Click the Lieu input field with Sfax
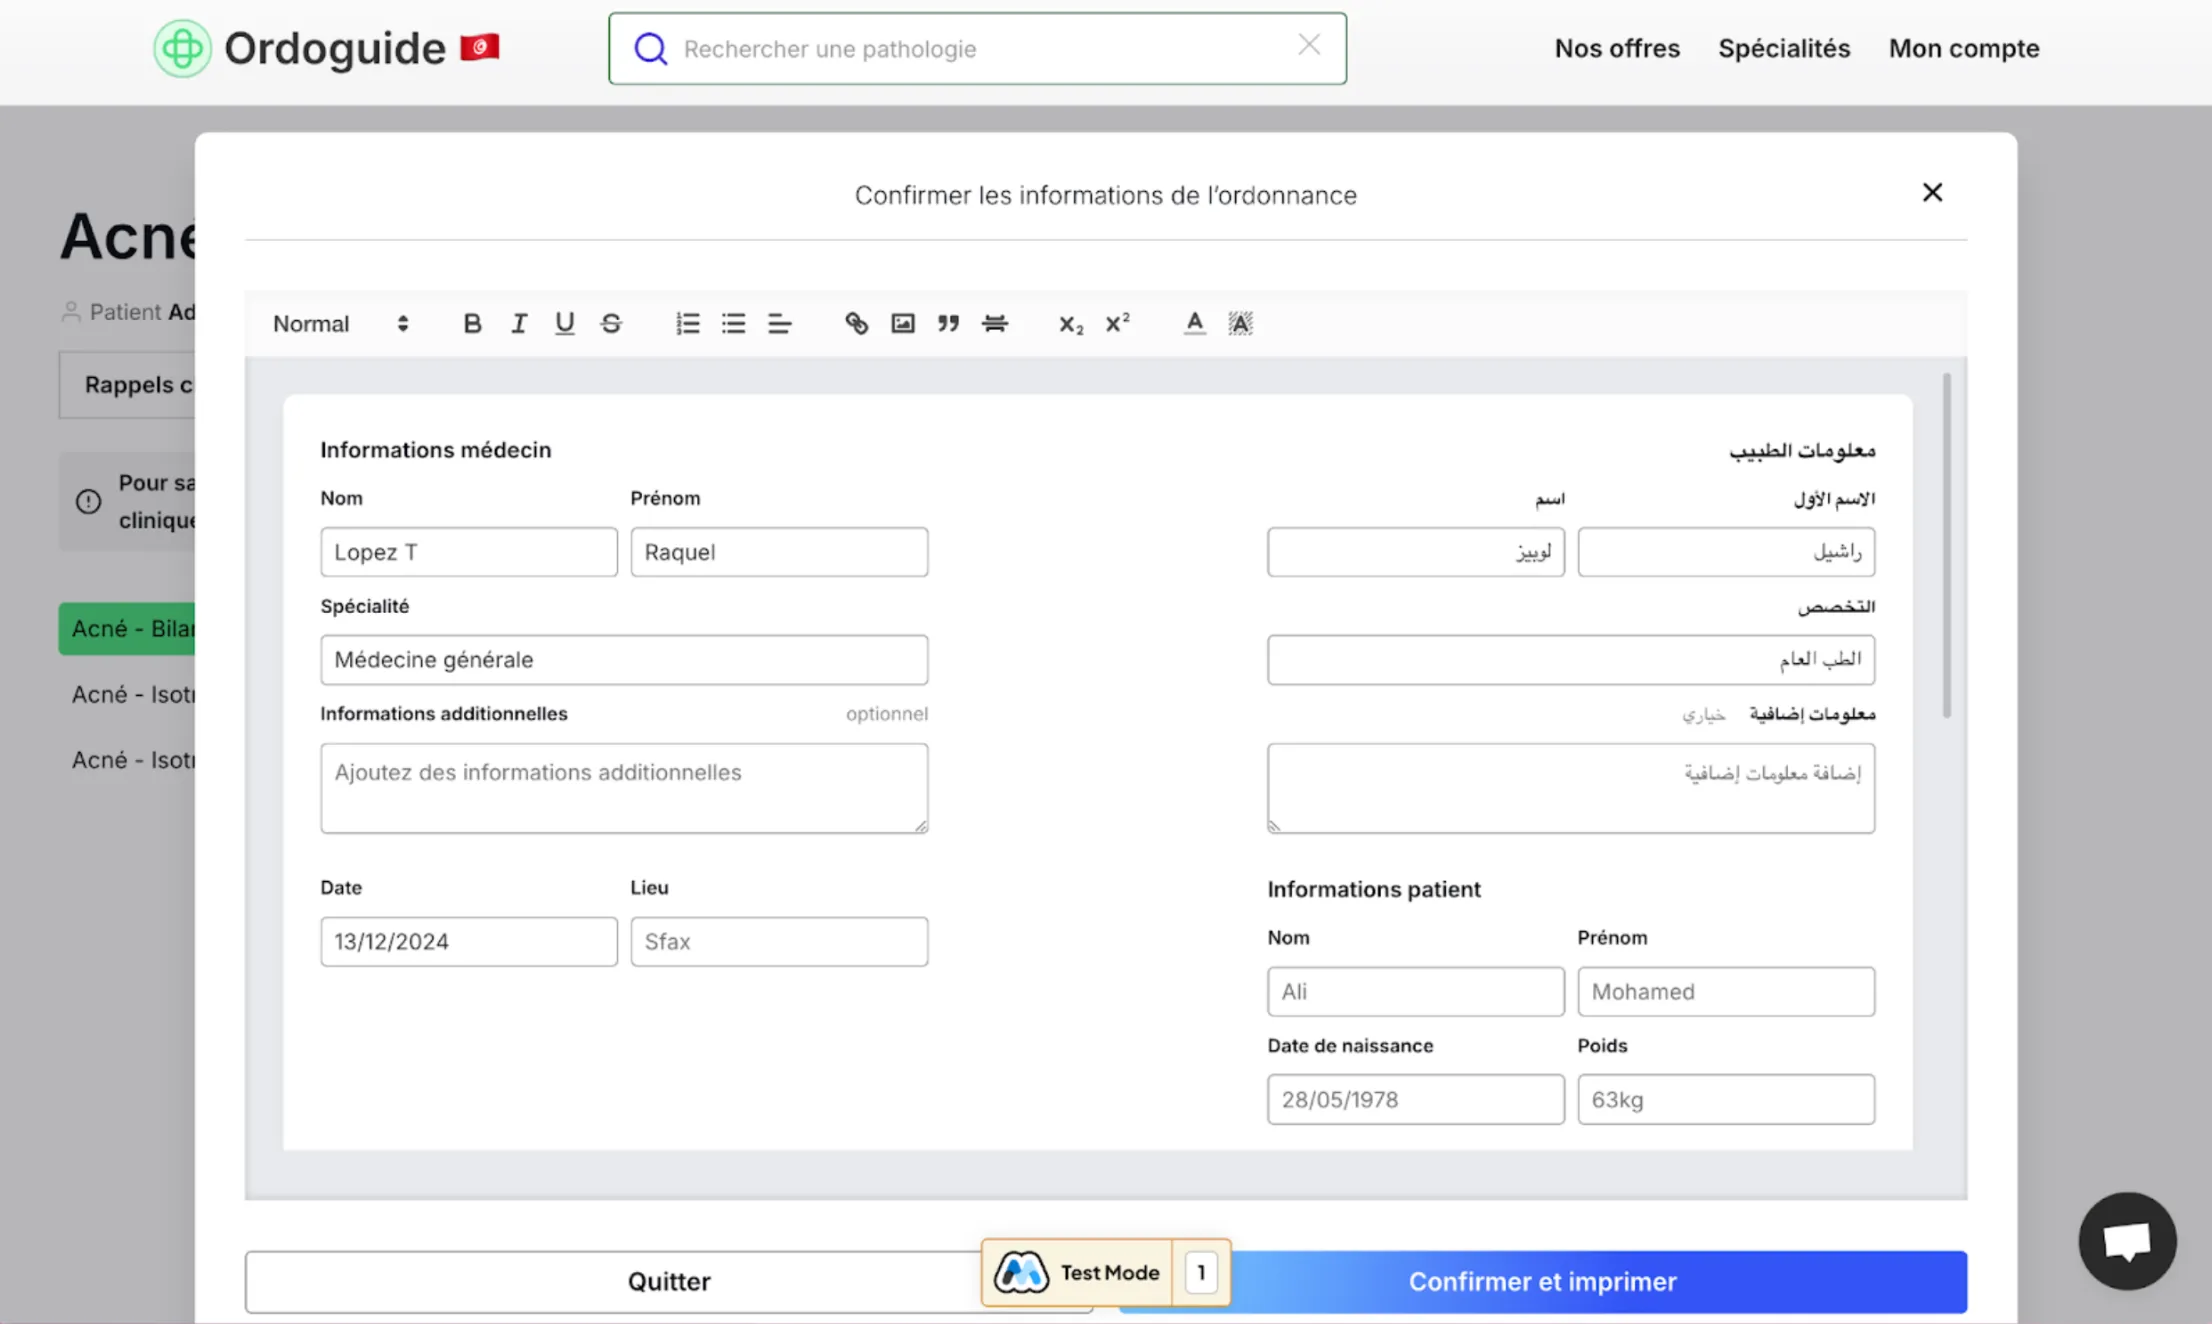This screenshot has width=2212, height=1324. coord(778,941)
